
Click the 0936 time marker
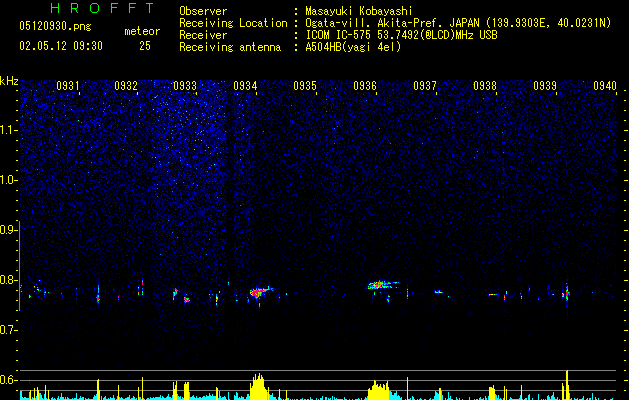click(x=365, y=86)
